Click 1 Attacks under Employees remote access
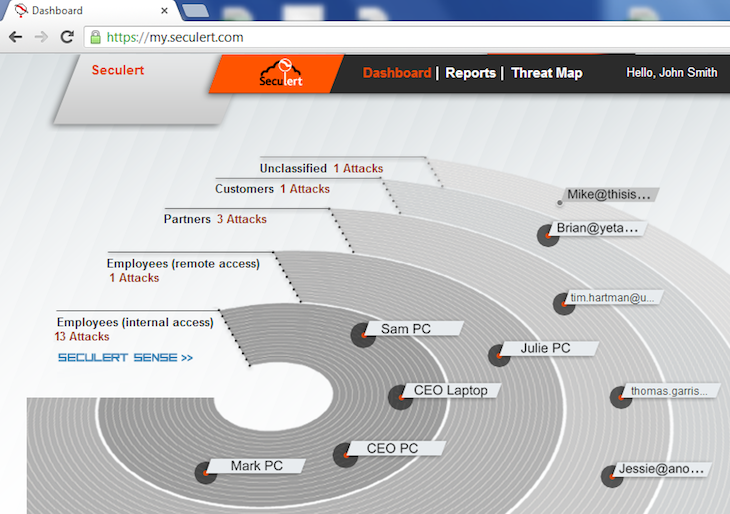The image size is (730, 514). tap(134, 277)
